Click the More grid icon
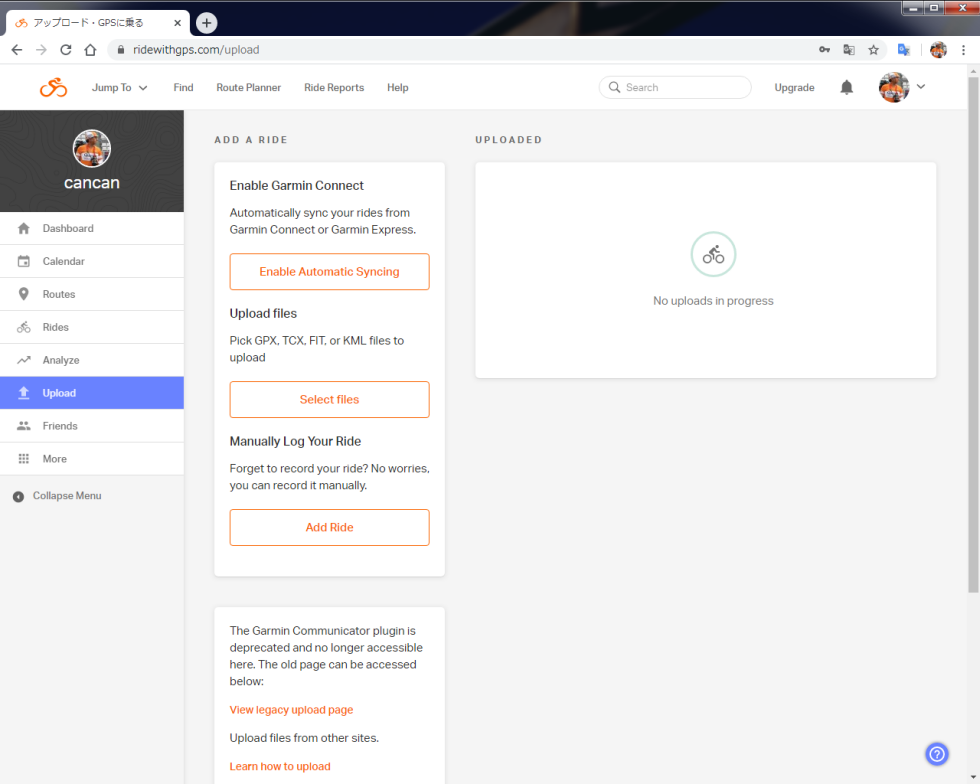This screenshot has width=980, height=784. pos(24,459)
